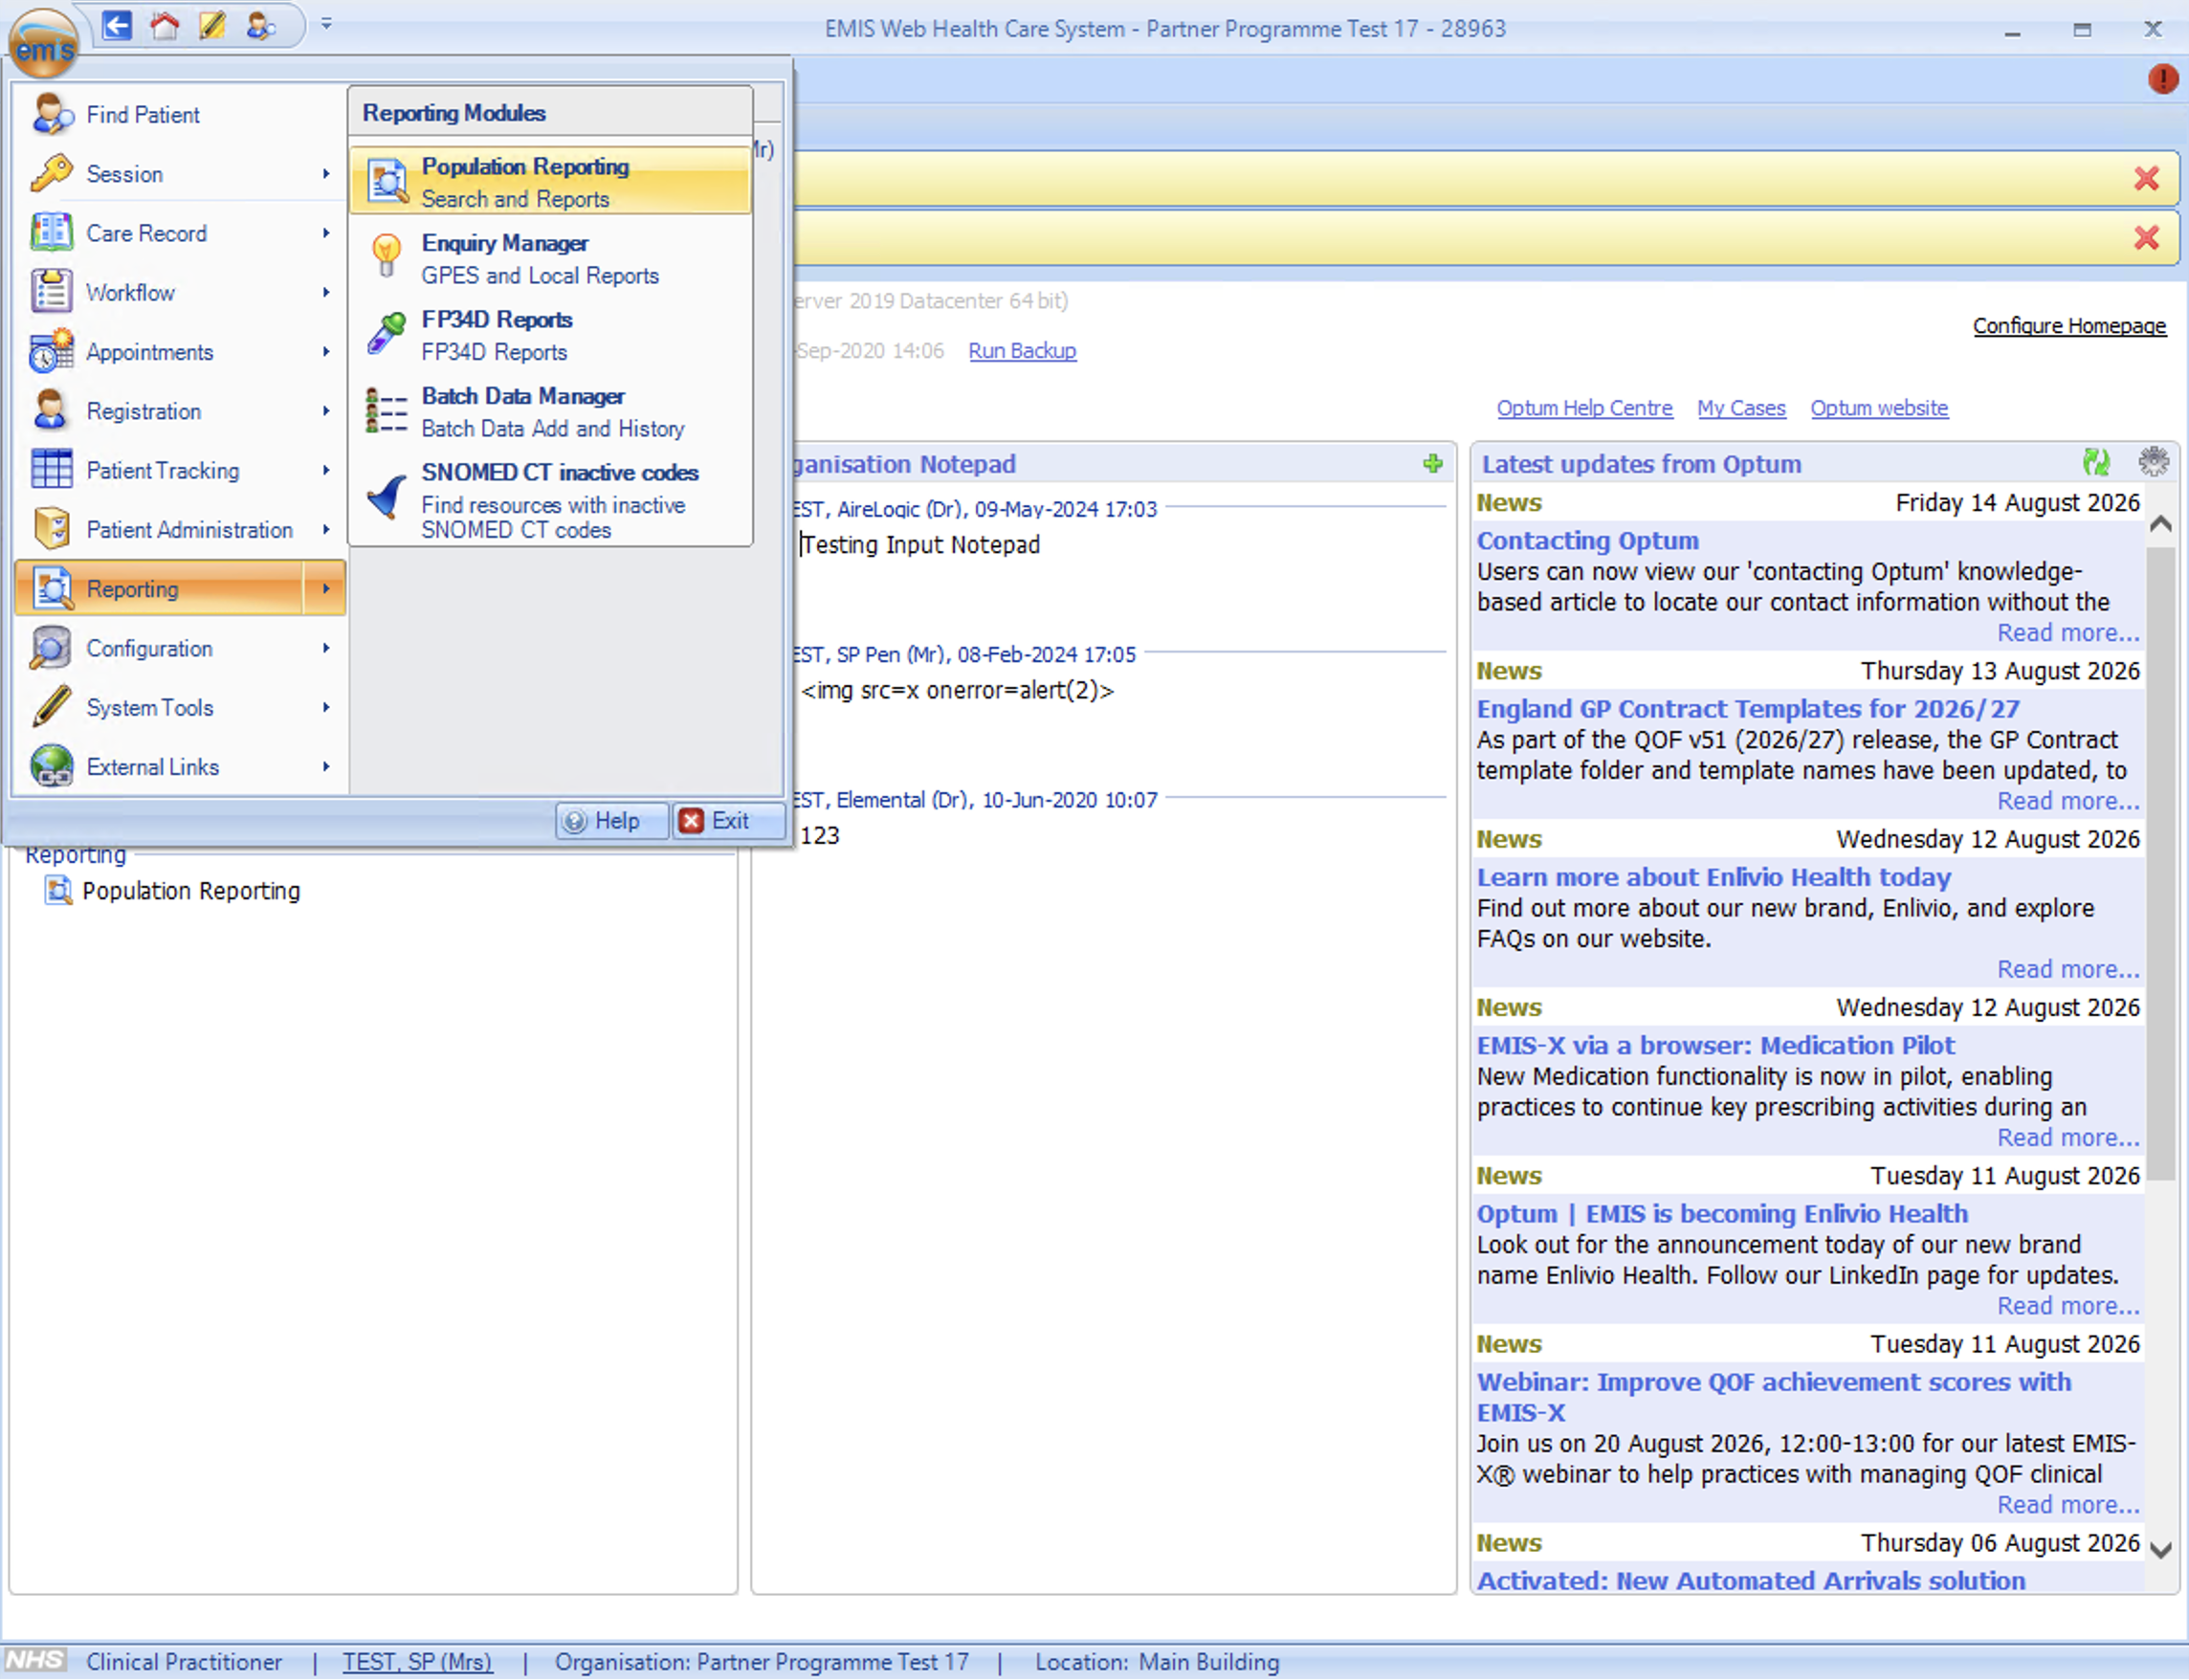Image resolution: width=2189 pixels, height=1680 pixels.
Task: Open the Optum updates settings gear
Action: (x=2153, y=462)
